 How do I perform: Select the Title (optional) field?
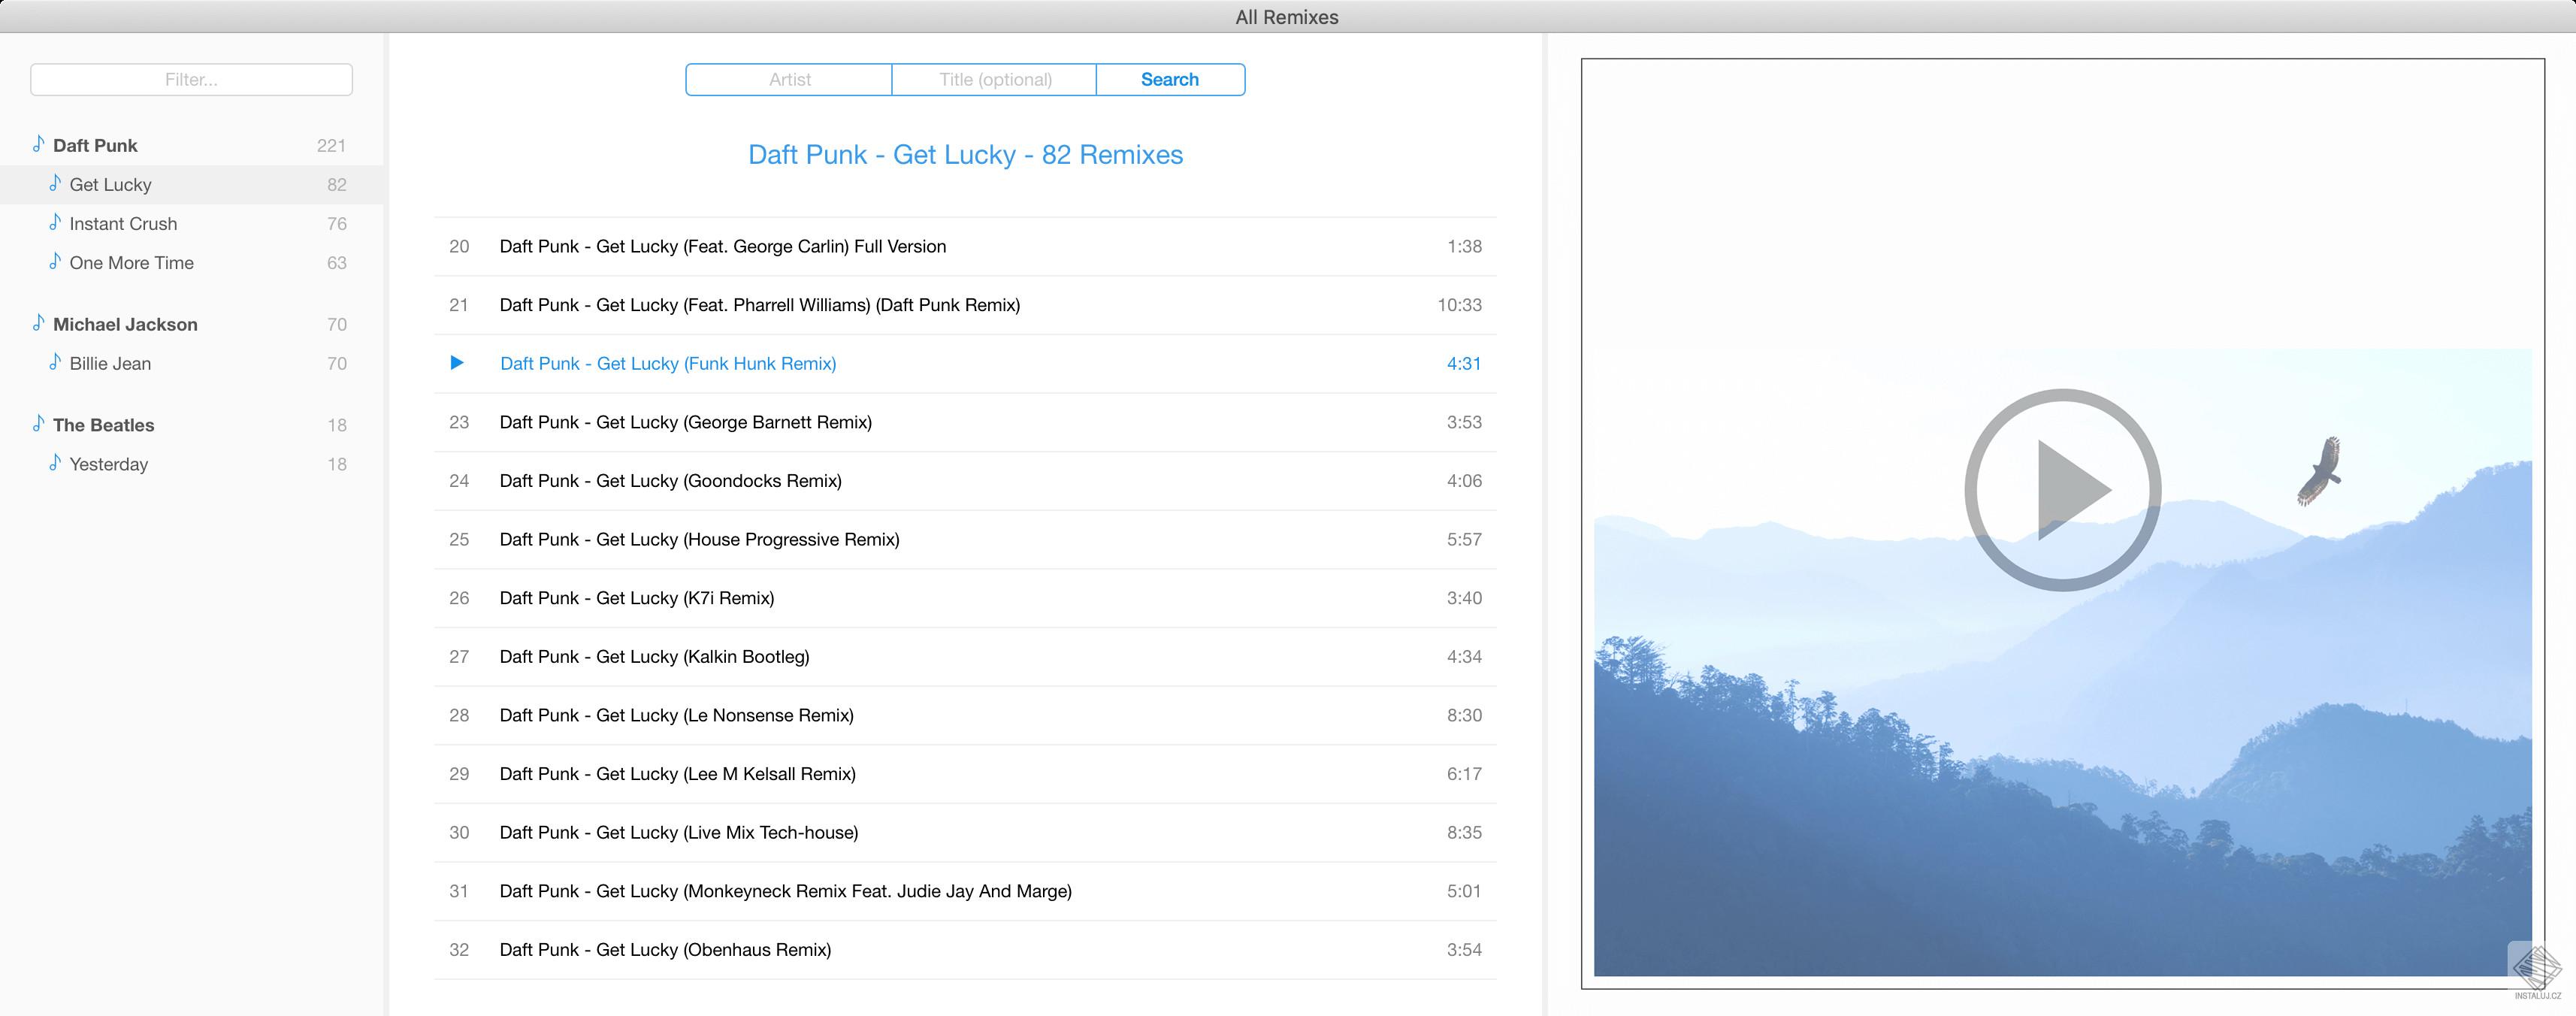tap(995, 79)
